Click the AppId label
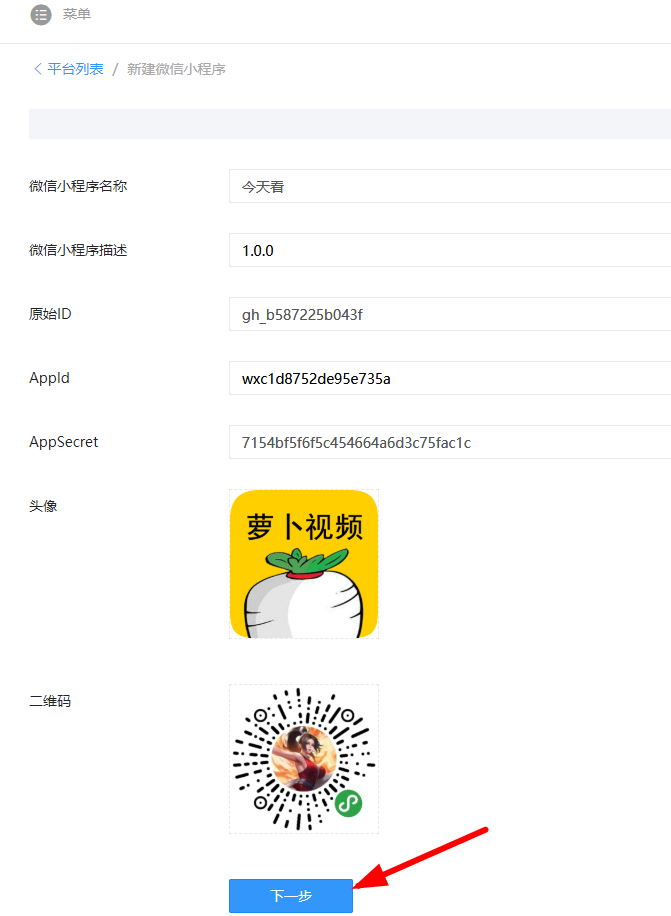The image size is (671, 916). [x=50, y=378]
